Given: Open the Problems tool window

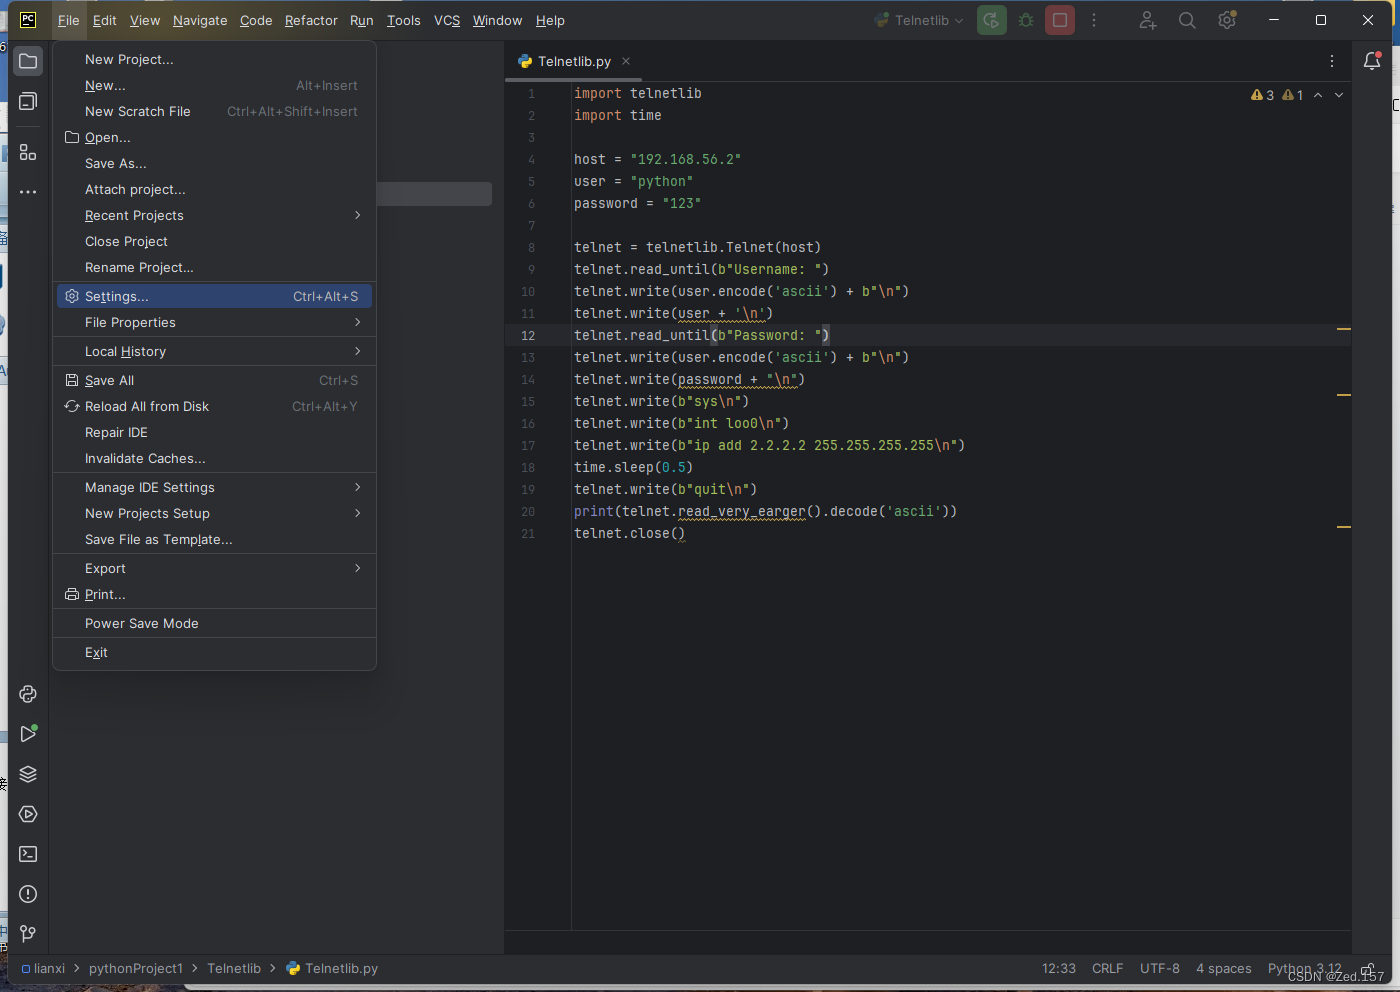Looking at the screenshot, I should (27, 893).
